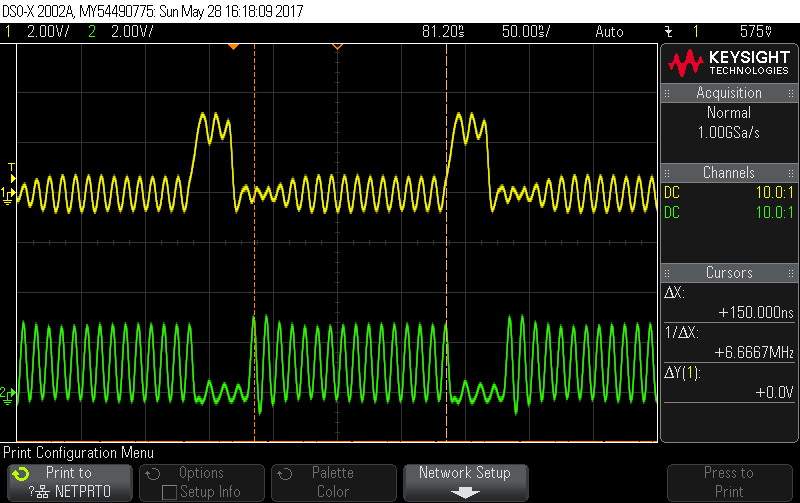The height and width of the screenshot is (503, 800).
Task: Click the Print Configuration Menu title
Action: 78,452
